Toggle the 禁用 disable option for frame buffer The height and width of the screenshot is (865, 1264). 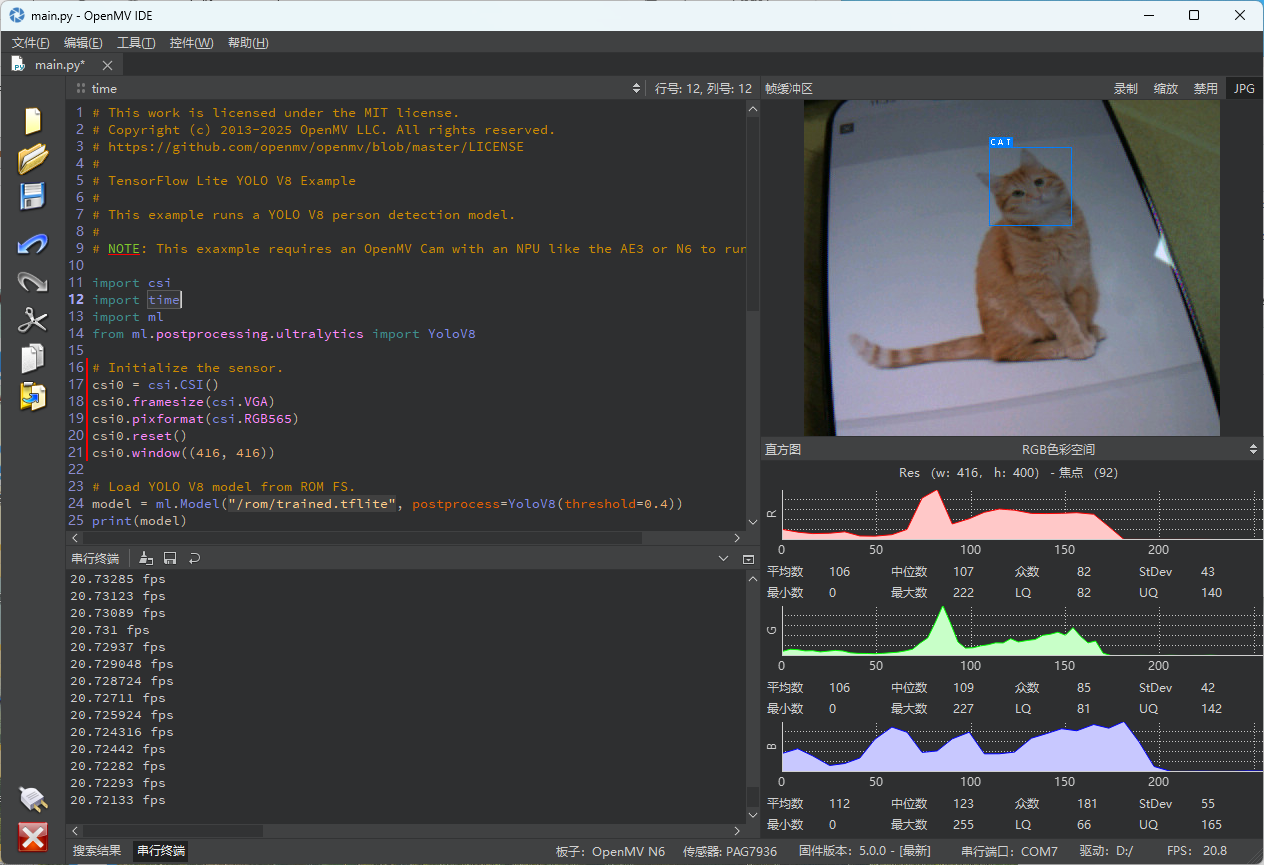1205,89
